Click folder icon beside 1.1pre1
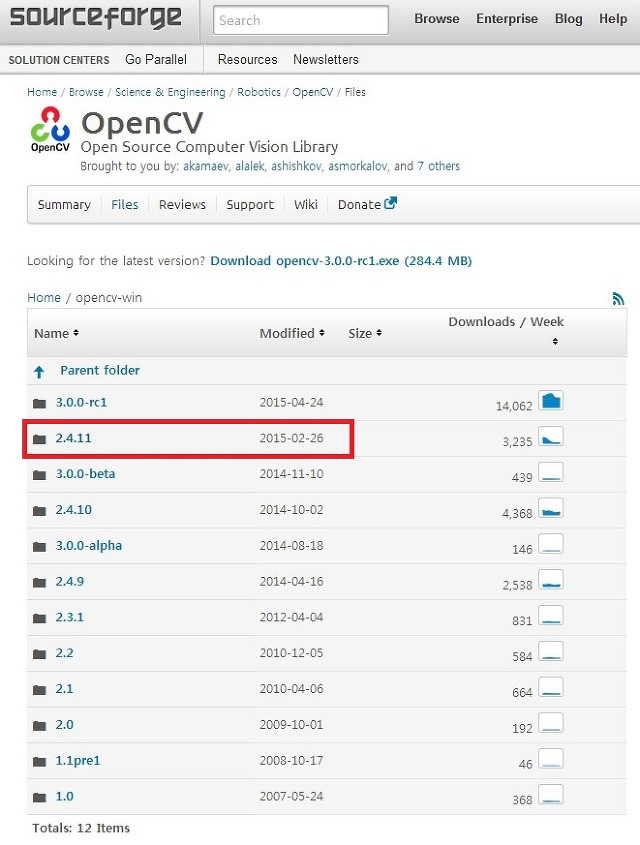640x845 pixels. [x=39, y=761]
